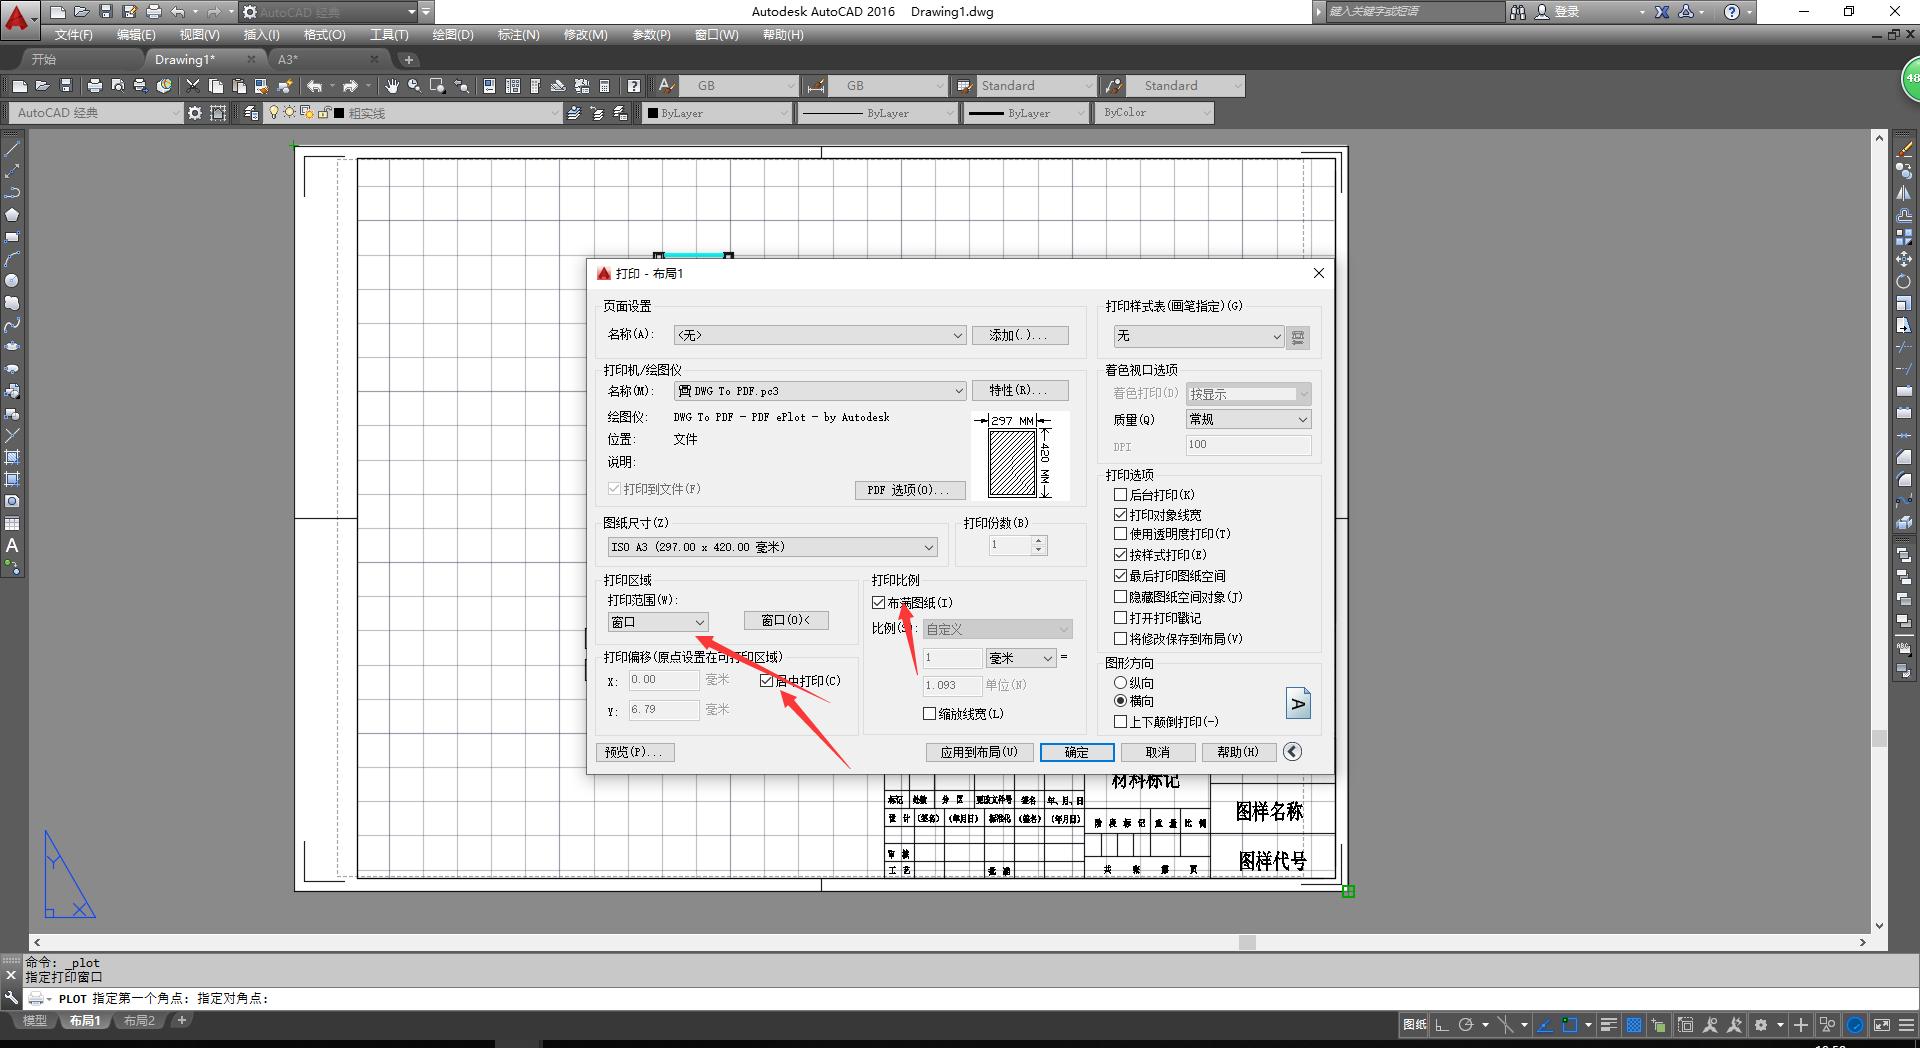This screenshot has height=1048, width=1920.
Task: Open printer name DWG To PDF dropdown
Action: pyautogui.click(x=820, y=391)
